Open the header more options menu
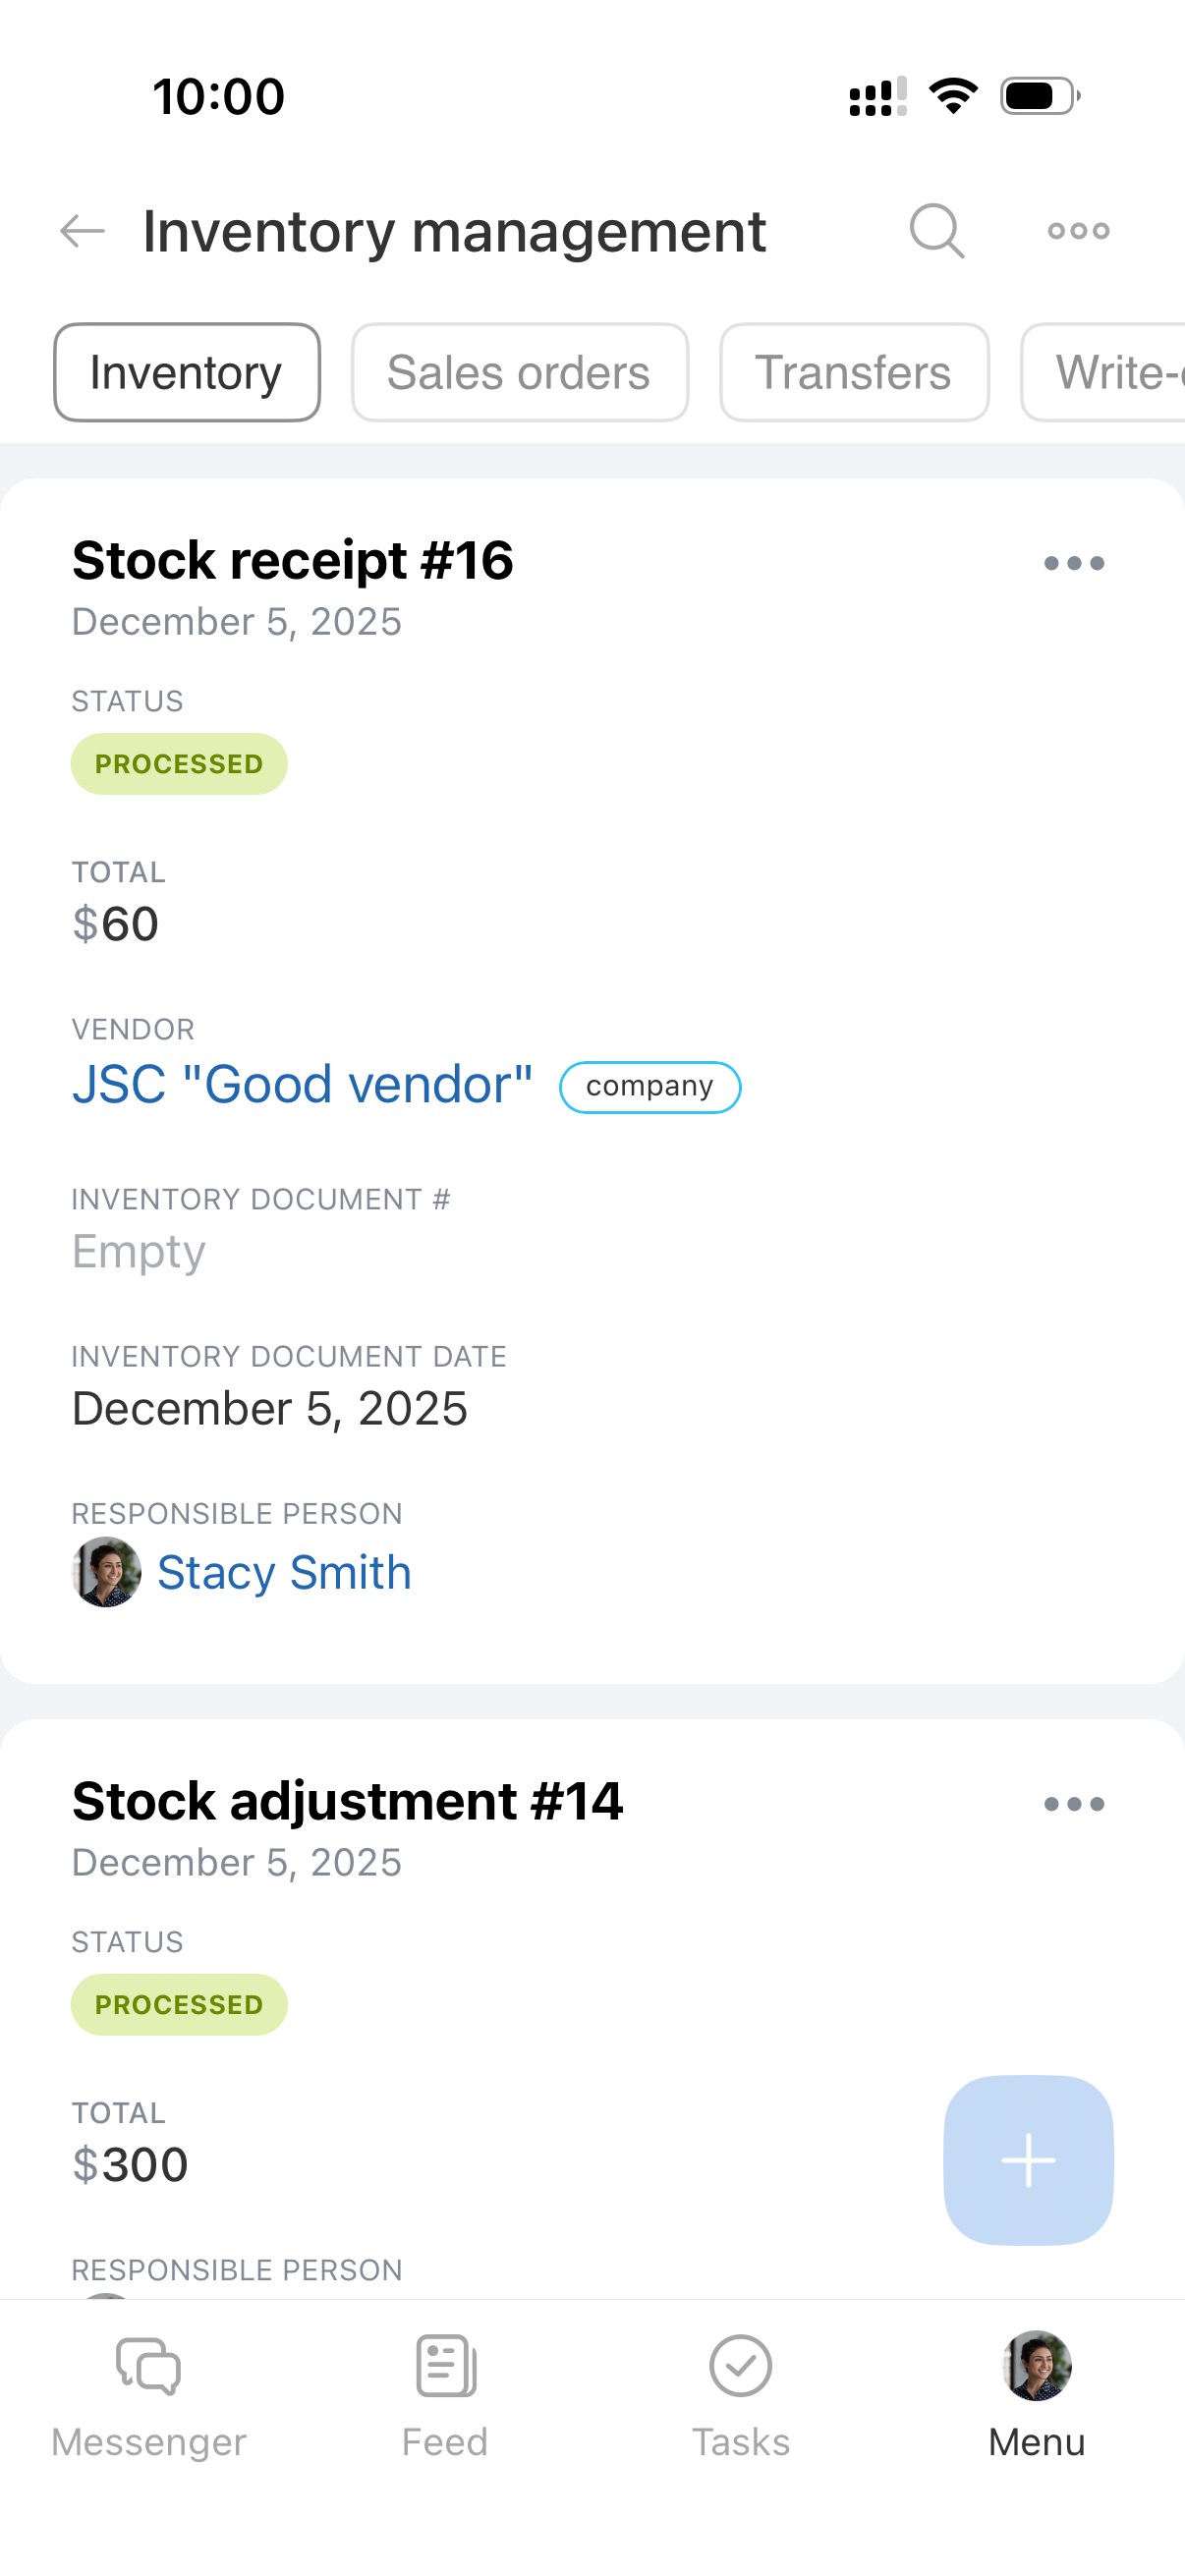Screen dimensions: 1185x2576 1078,231
